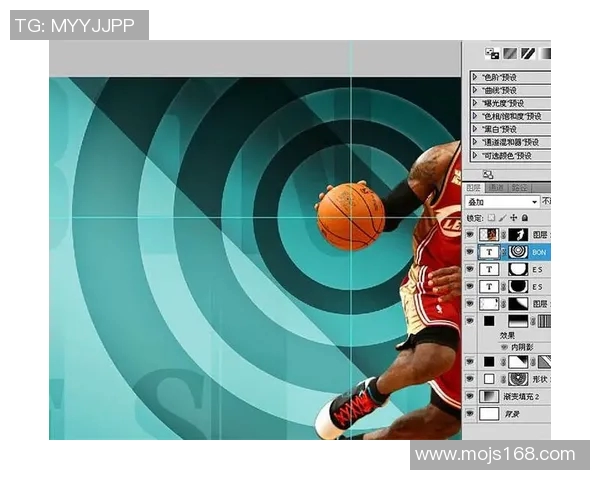Expand the "色阶"预设 presets group
The image size is (600, 480).
pos(475,77)
